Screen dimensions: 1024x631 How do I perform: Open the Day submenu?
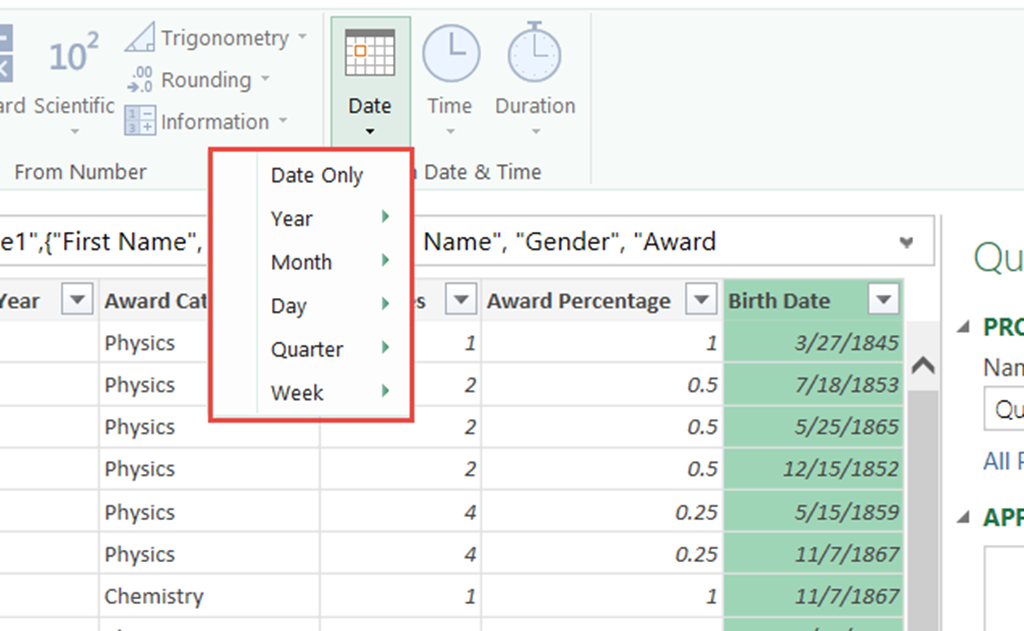pos(288,306)
